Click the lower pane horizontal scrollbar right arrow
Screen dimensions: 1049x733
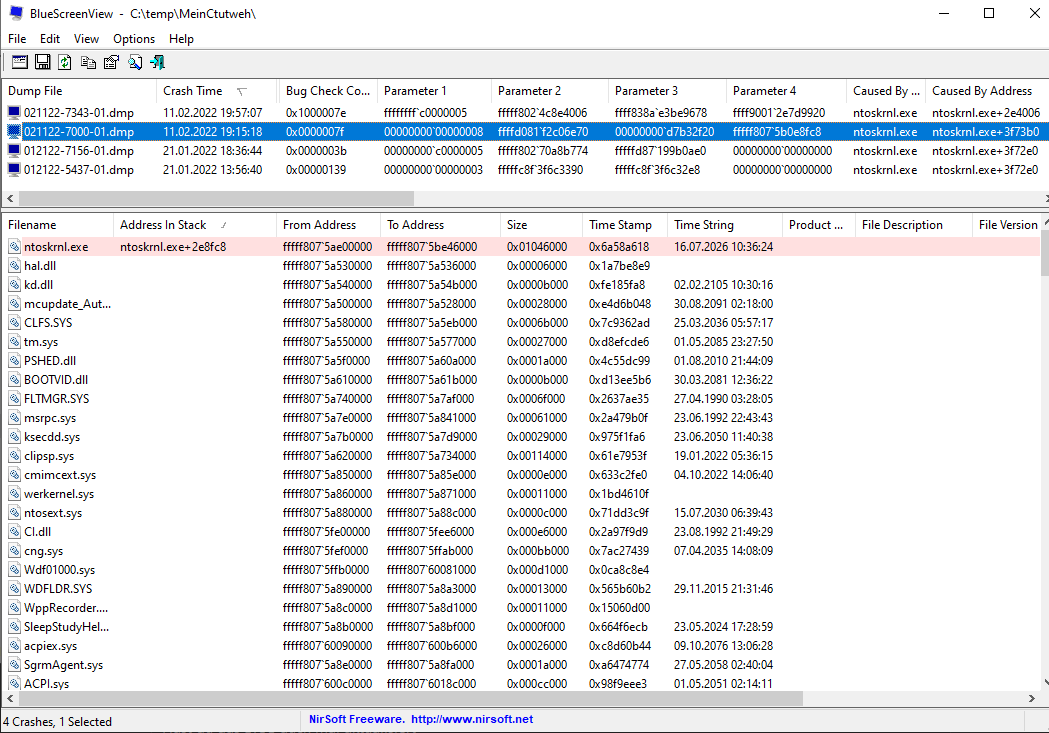point(1032,698)
